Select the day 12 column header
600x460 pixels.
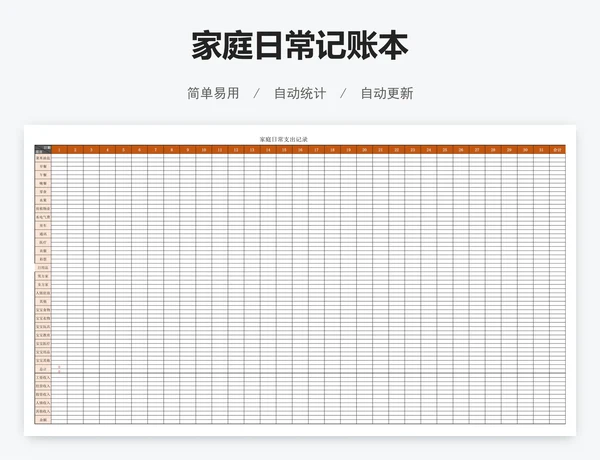pyautogui.click(x=236, y=150)
